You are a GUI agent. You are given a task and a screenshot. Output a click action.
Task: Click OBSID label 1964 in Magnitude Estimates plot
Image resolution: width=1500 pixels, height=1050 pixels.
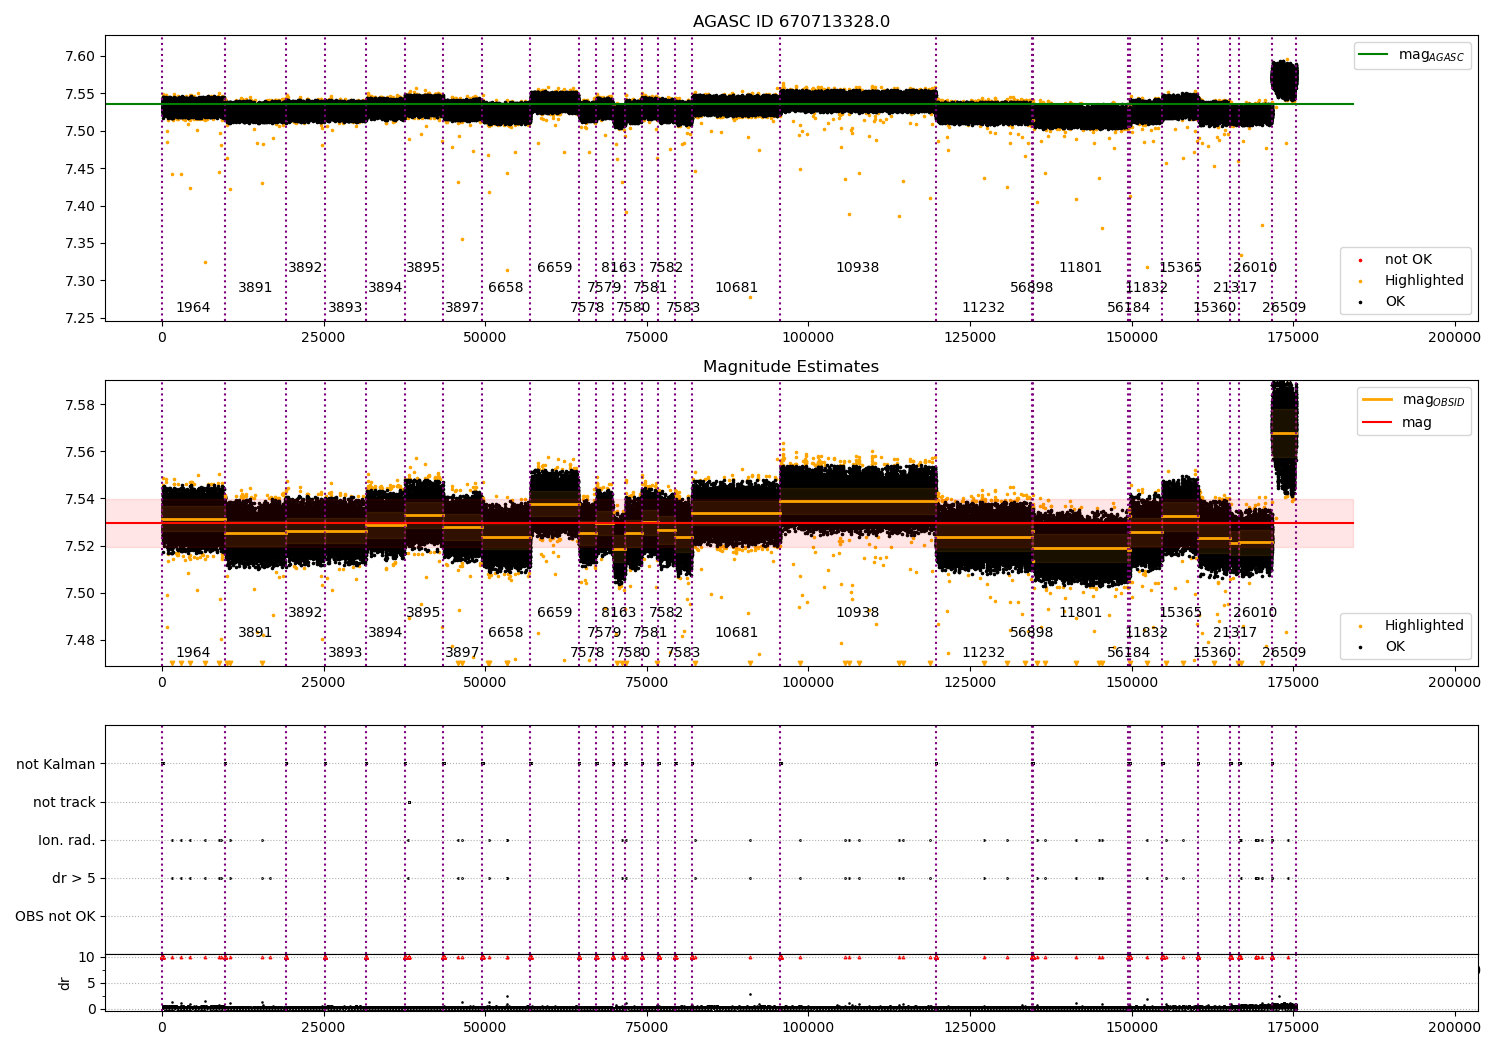[193, 653]
